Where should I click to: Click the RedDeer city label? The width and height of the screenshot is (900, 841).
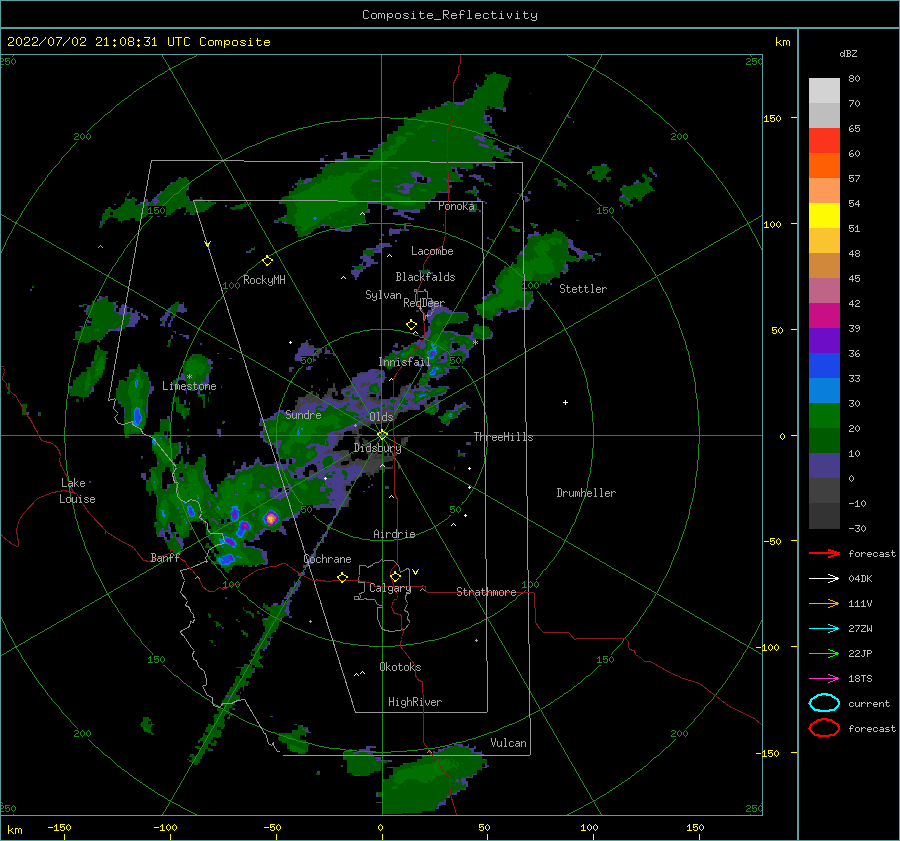(x=424, y=303)
